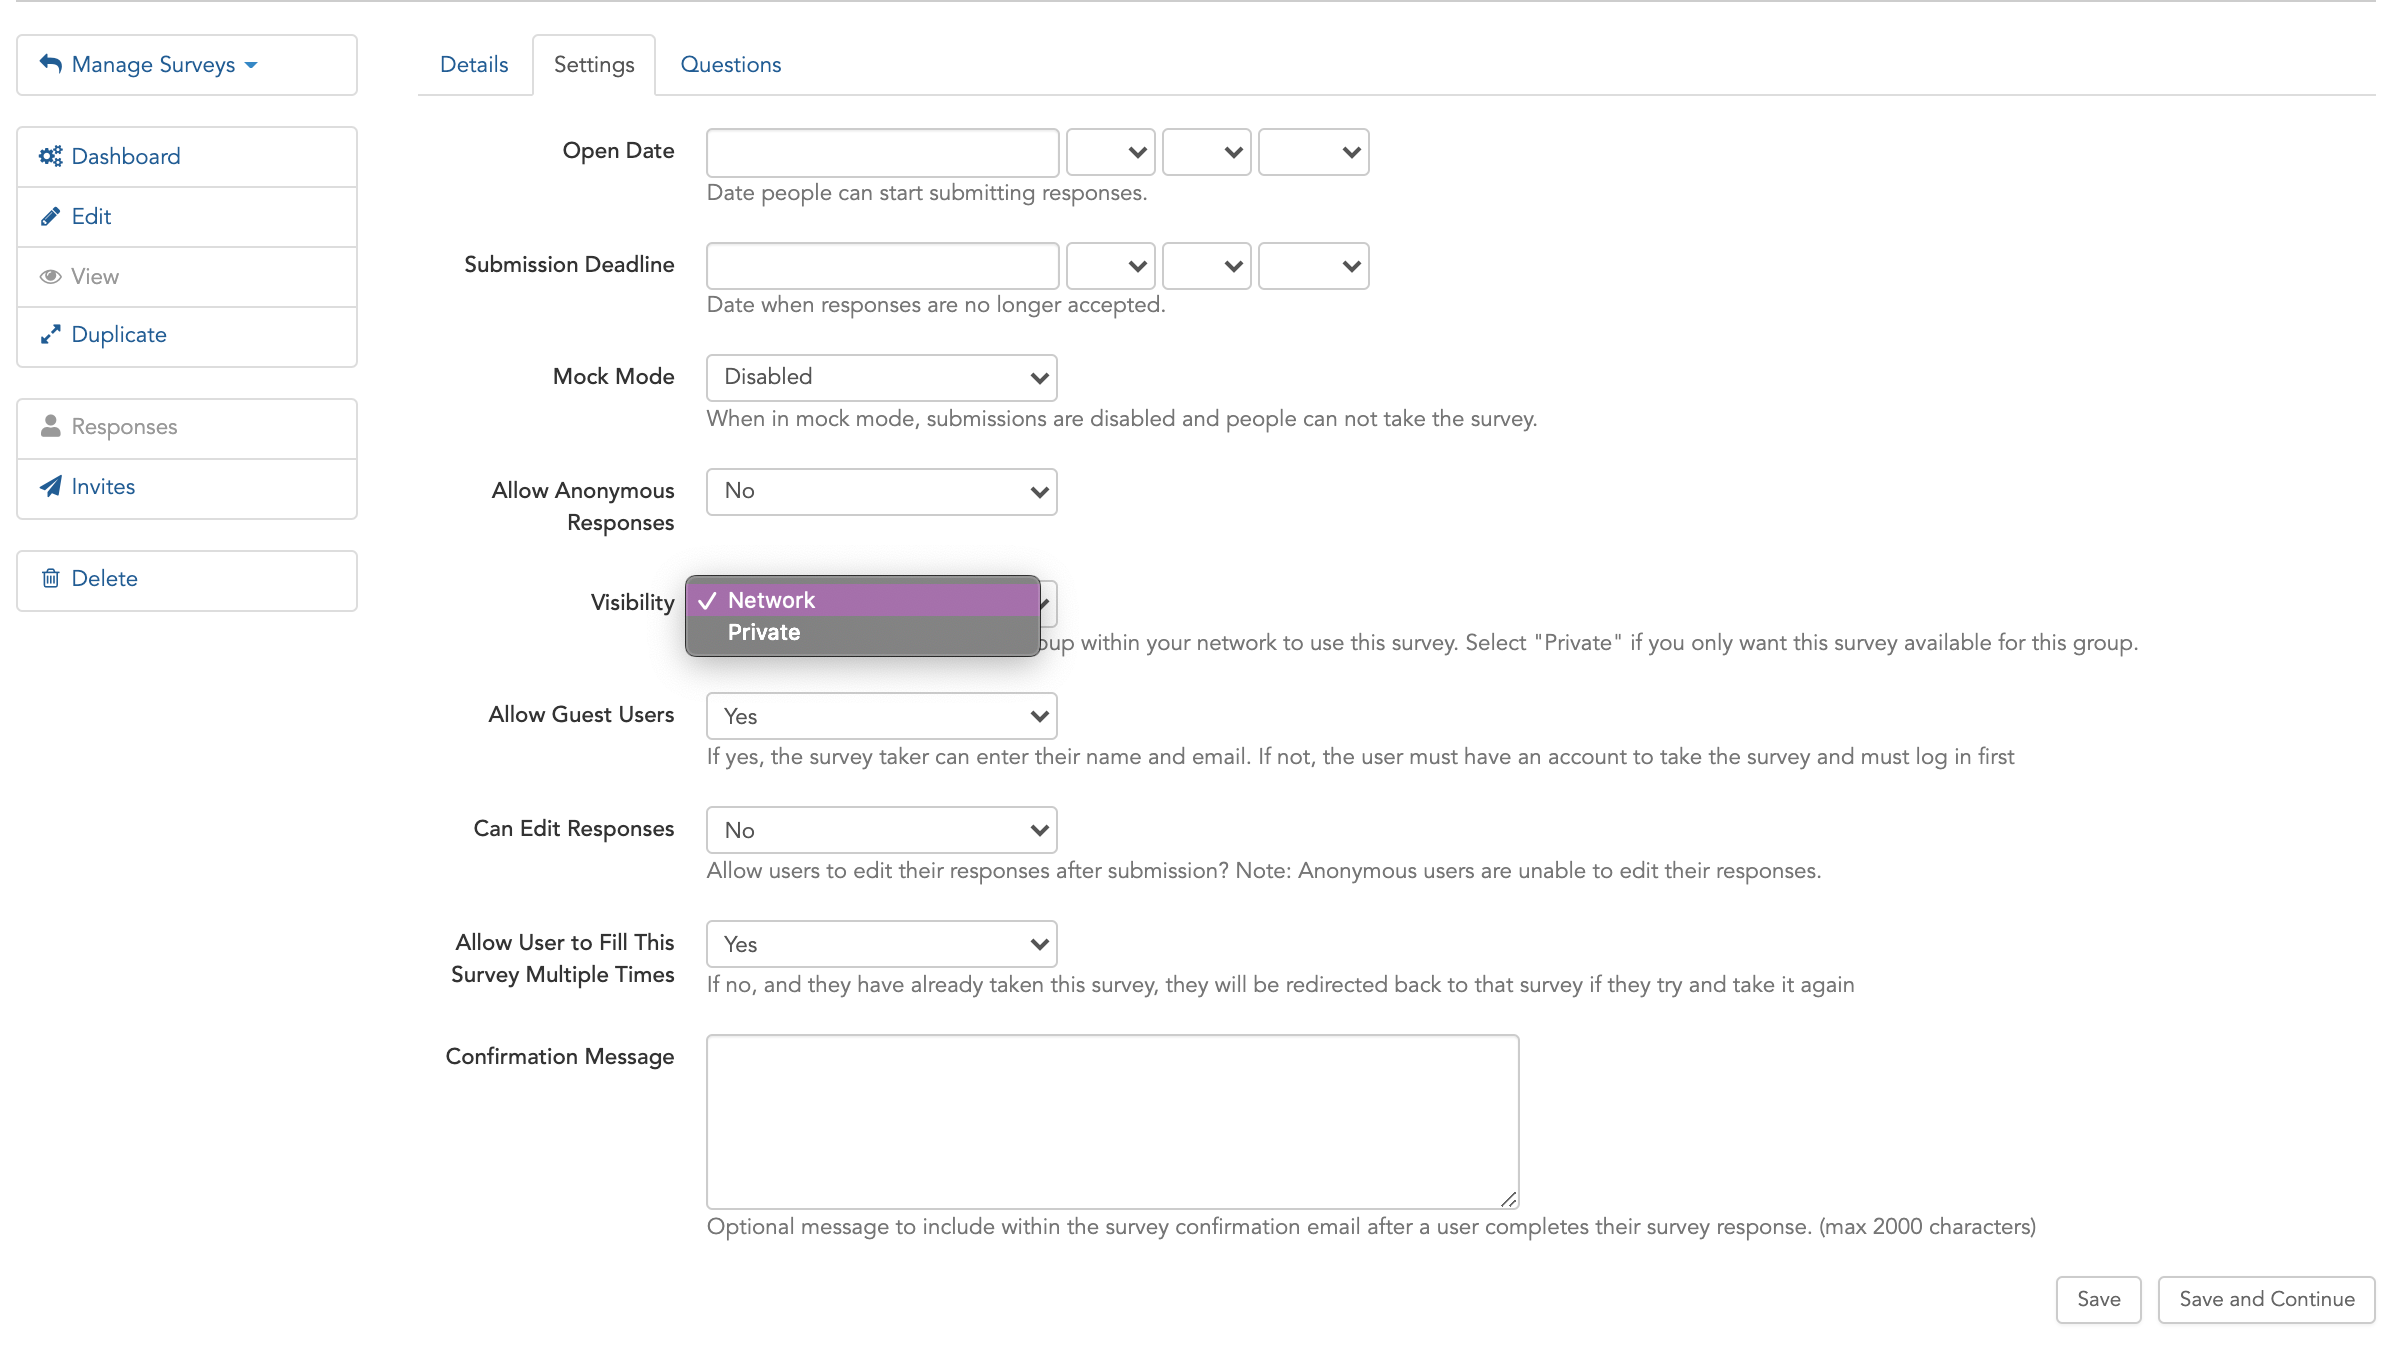Open the third Open Date time dropdown

[x=1314, y=152]
